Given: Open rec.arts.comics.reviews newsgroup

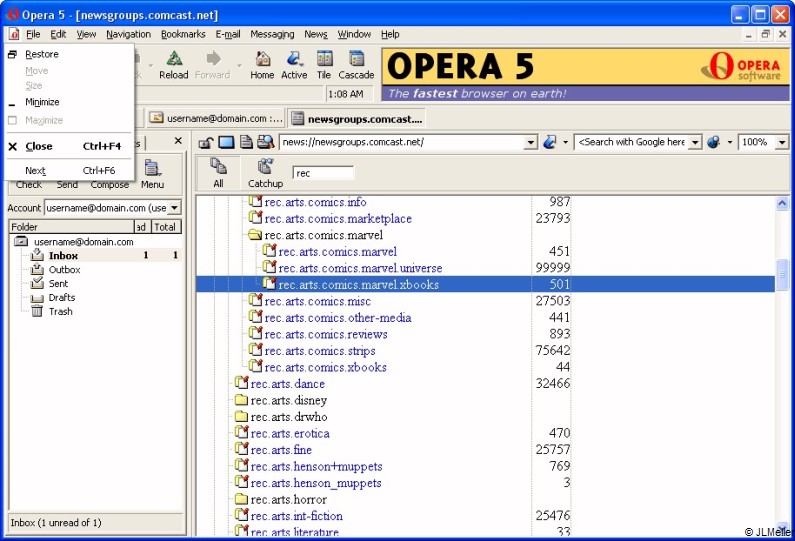Looking at the screenshot, I should tap(326, 334).
